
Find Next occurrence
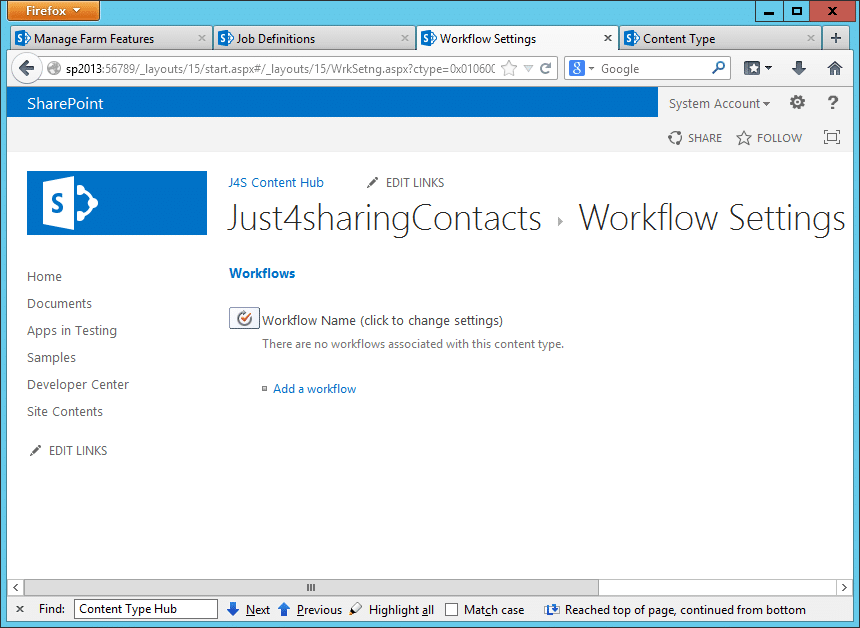248,609
